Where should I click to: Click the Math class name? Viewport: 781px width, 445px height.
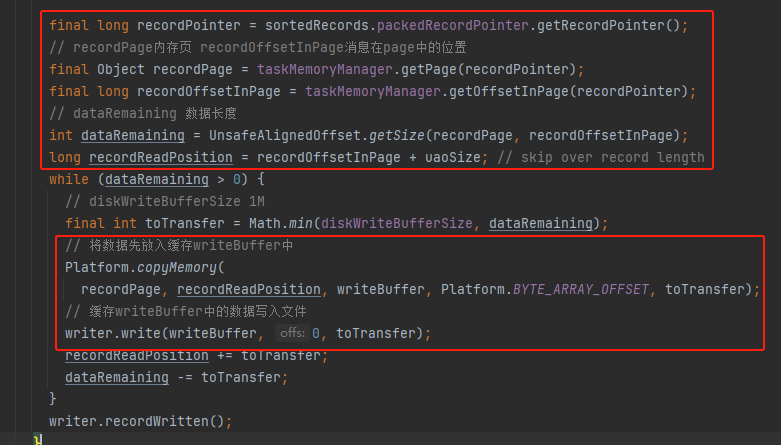tap(265, 223)
